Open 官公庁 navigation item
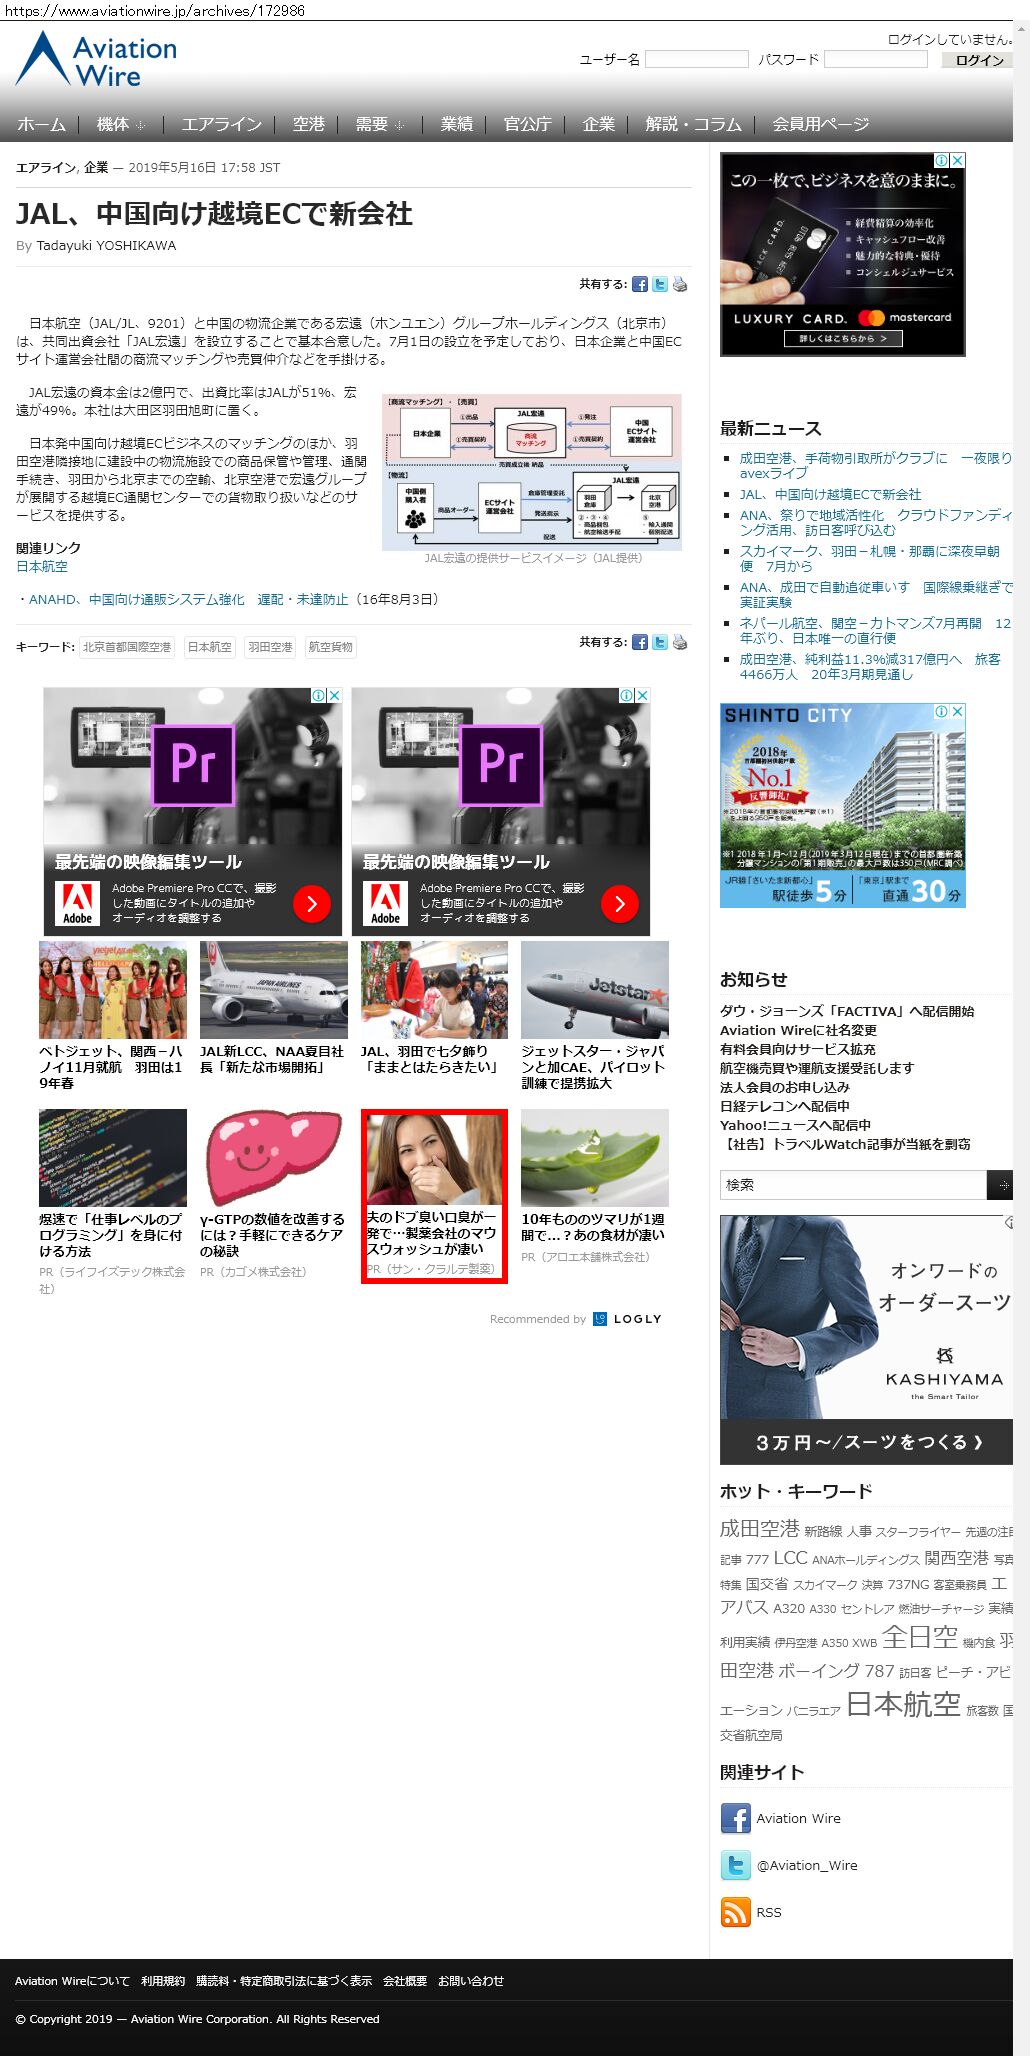This screenshot has height=2056, width=1030. tap(527, 124)
